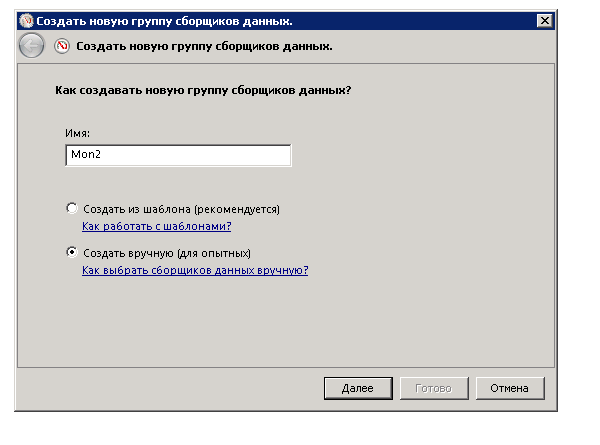The height and width of the screenshot is (445, 600).
Task: Open the "Как работать с шаблонами?" link
Action: (156, 226)
